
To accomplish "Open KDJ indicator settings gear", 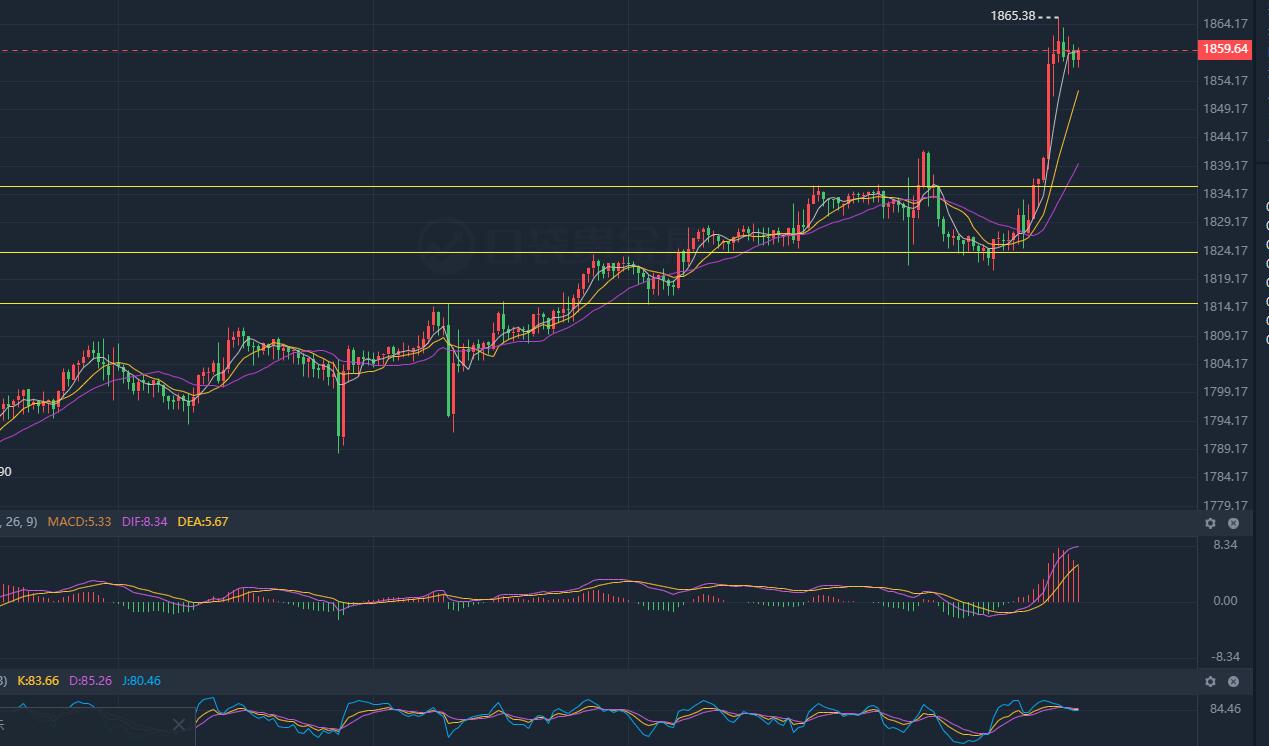I will point(1210,681).
